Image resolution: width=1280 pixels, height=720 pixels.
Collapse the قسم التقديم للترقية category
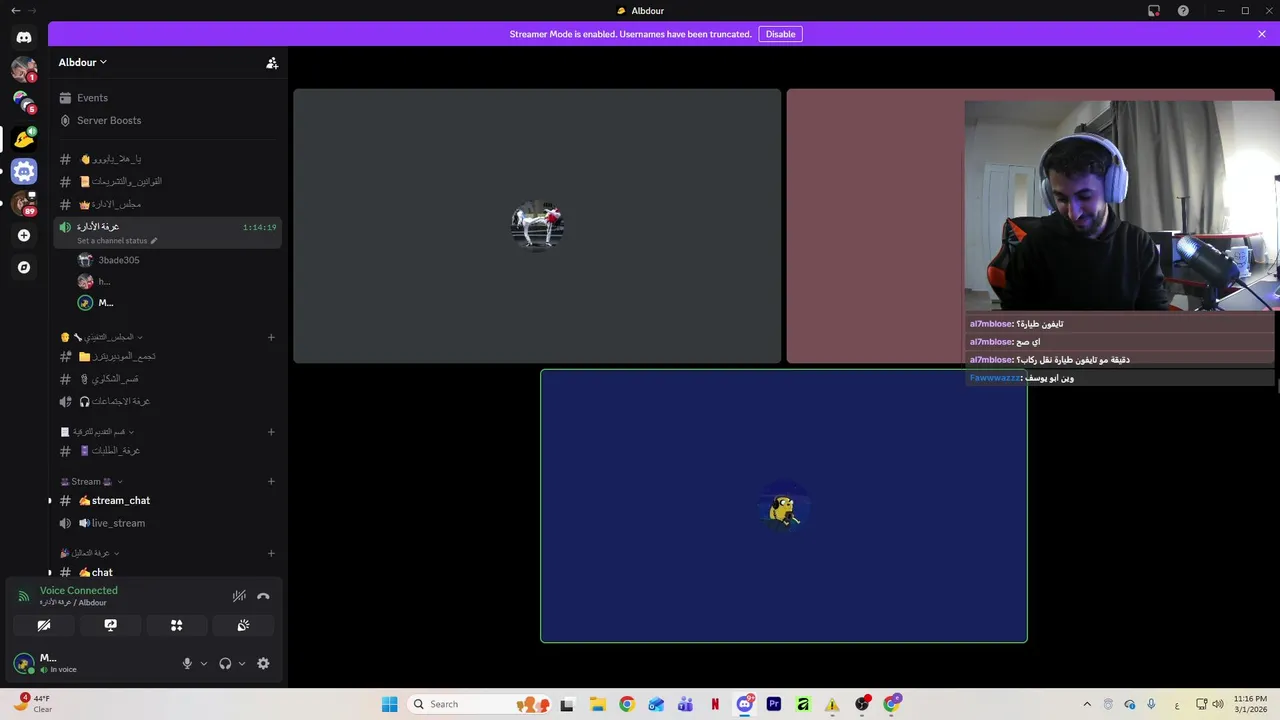coord(97,432)
